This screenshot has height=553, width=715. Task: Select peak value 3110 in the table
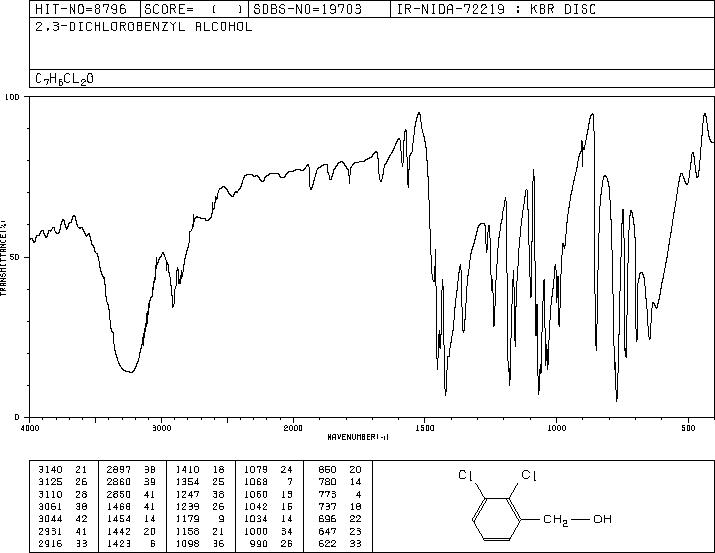[51, 494]
